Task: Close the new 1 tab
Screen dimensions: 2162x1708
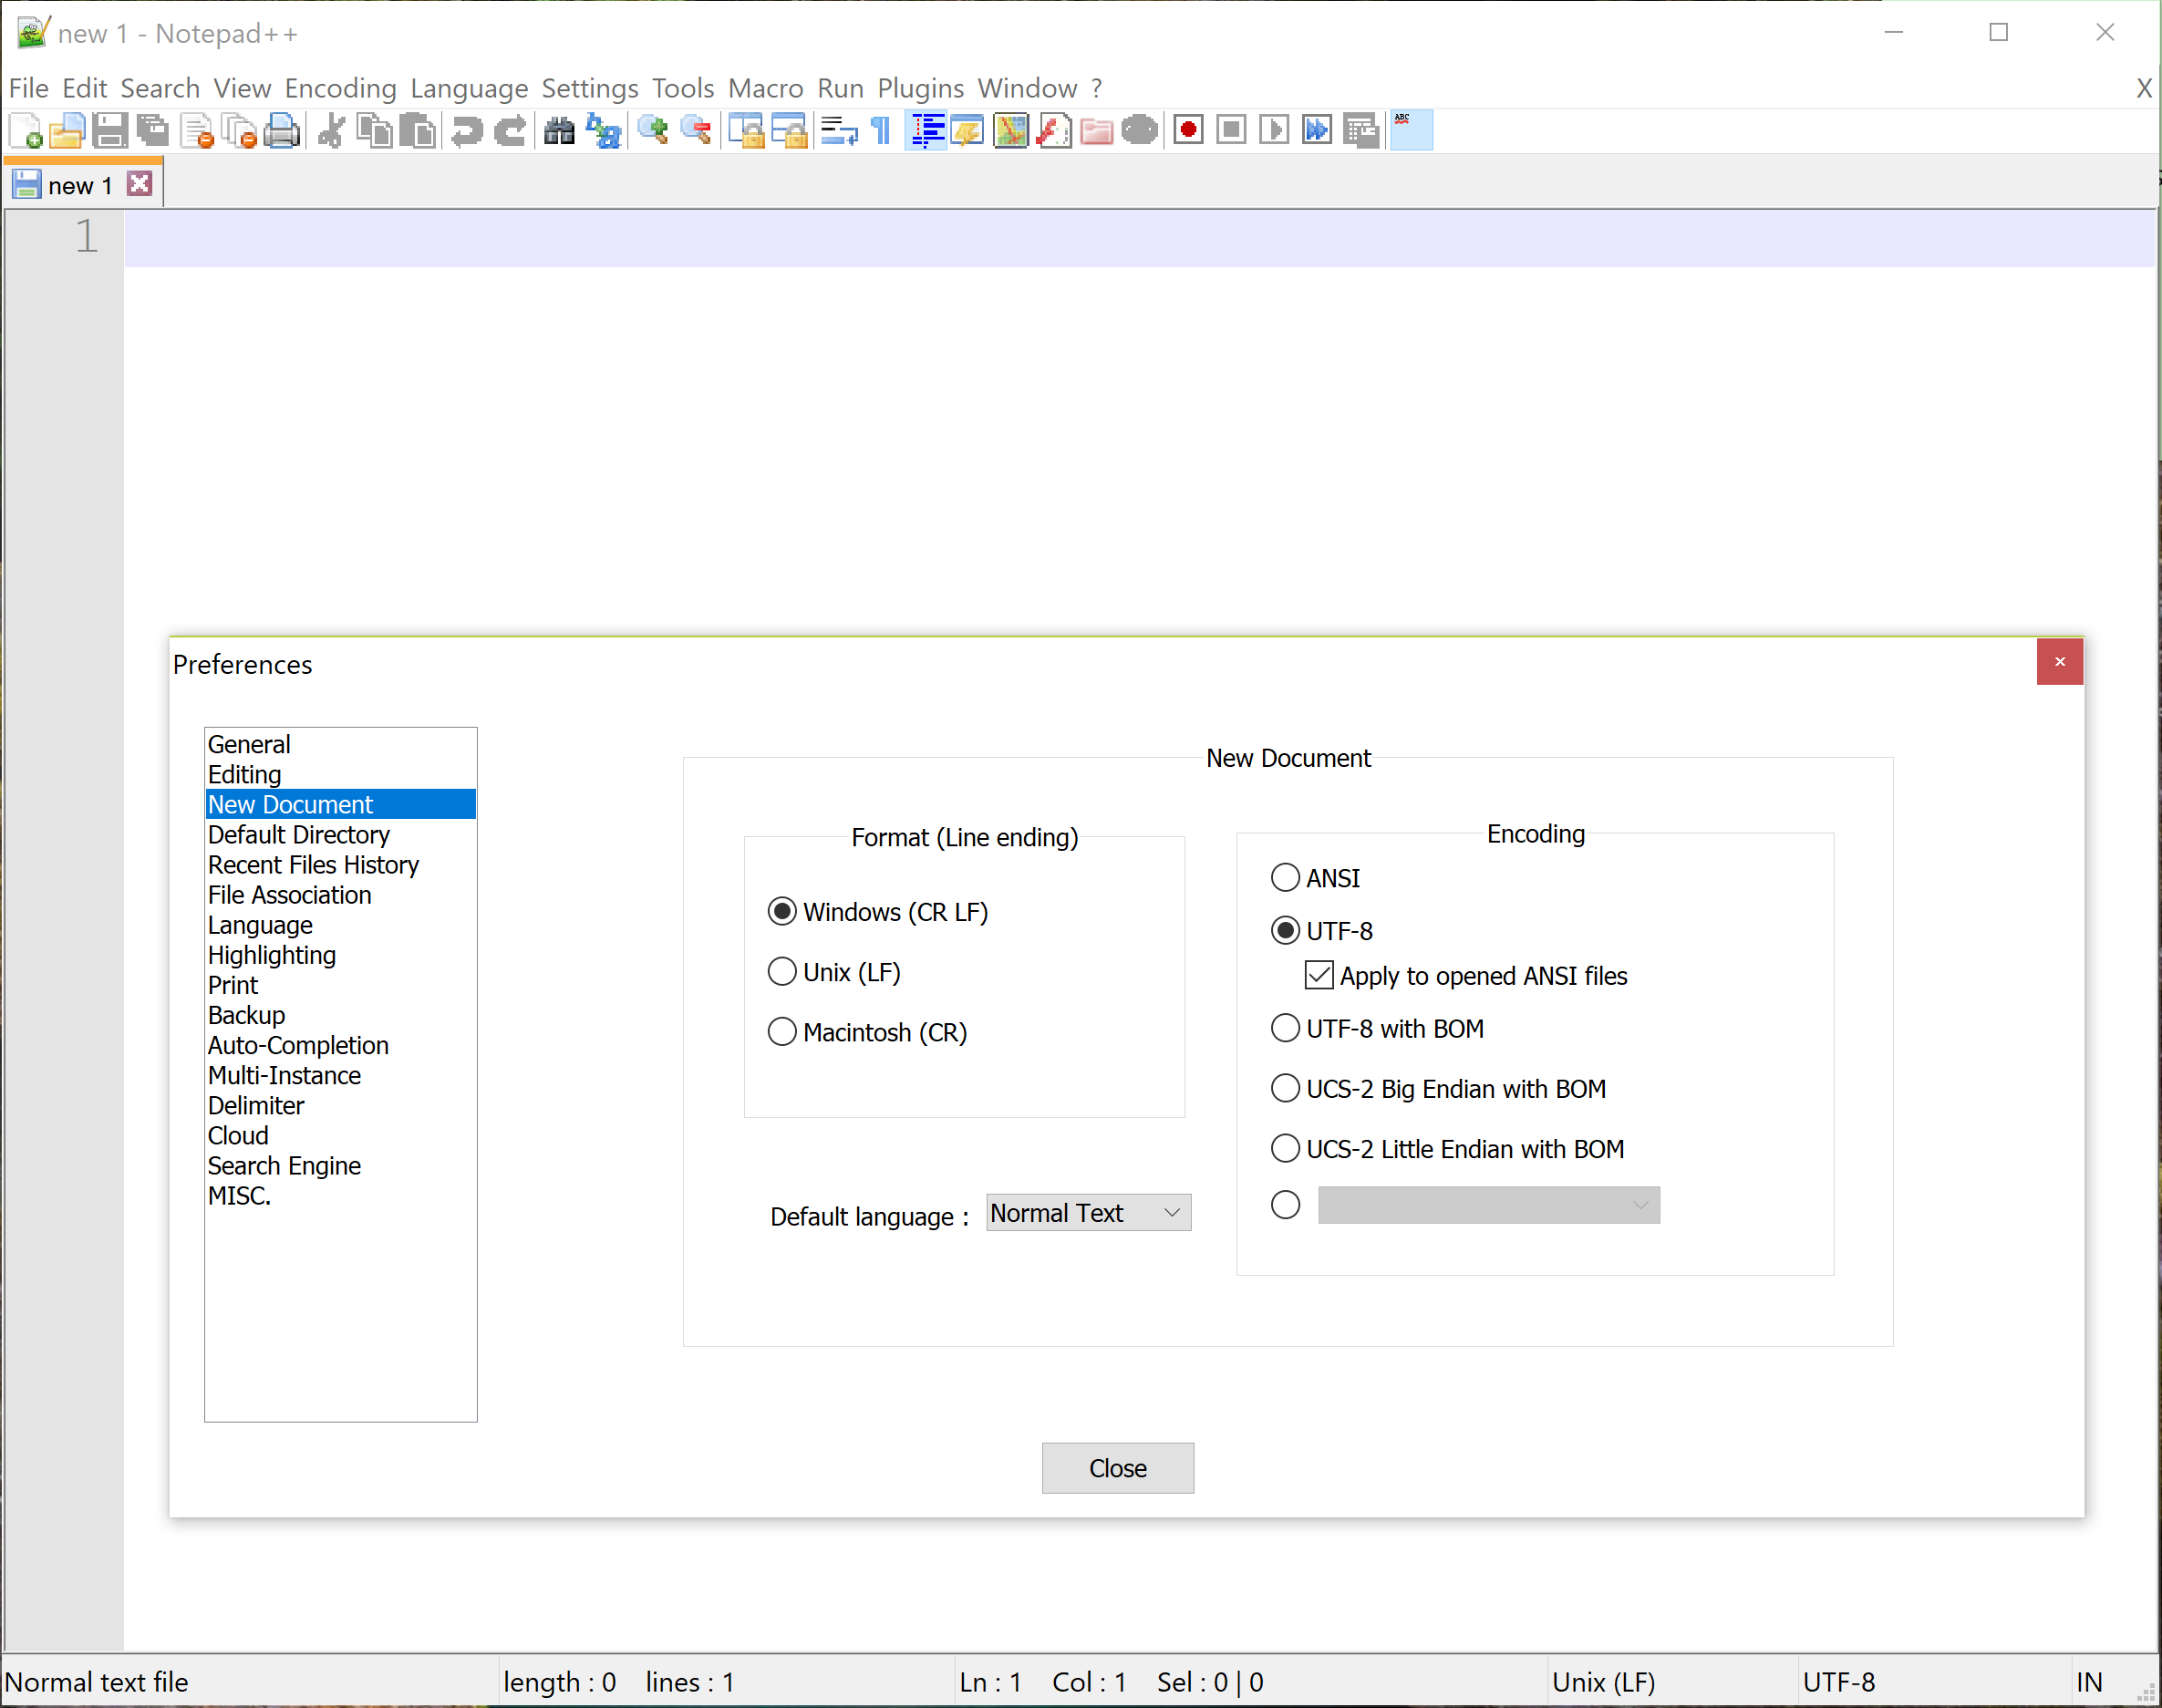Action: [140, 184]
